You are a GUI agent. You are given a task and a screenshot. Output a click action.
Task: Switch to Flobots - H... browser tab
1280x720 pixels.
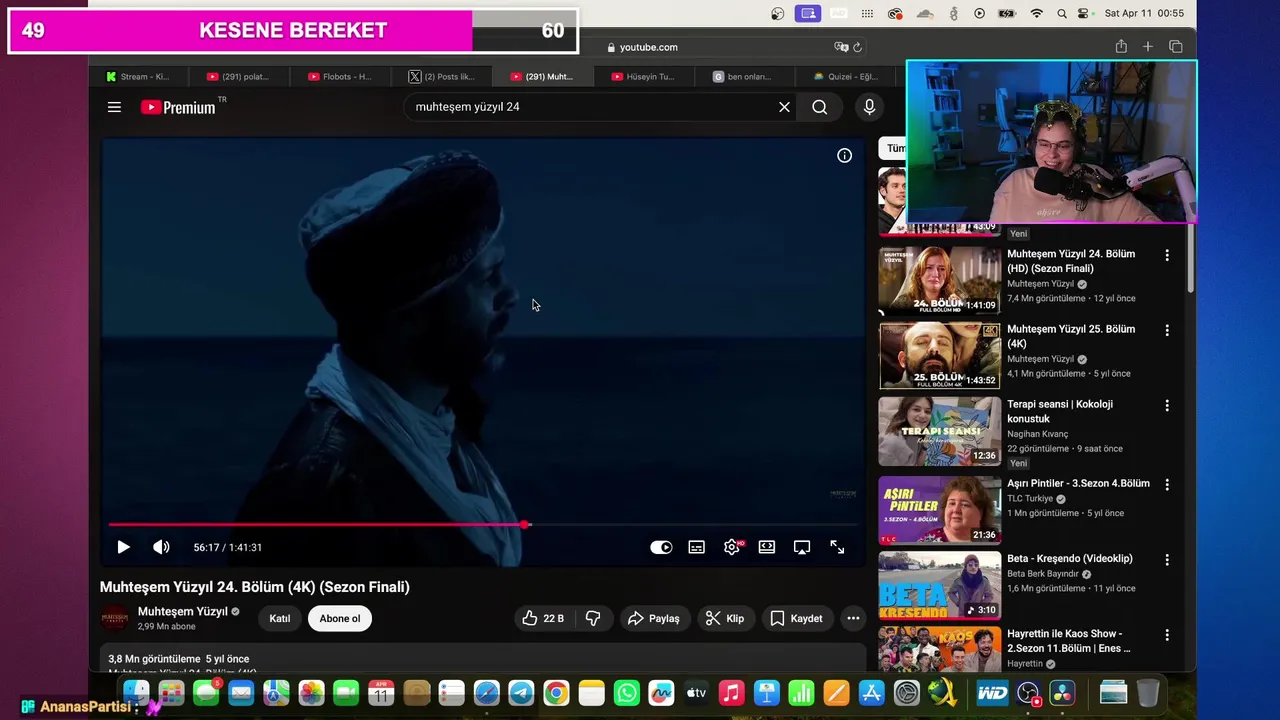click(340, 76)
